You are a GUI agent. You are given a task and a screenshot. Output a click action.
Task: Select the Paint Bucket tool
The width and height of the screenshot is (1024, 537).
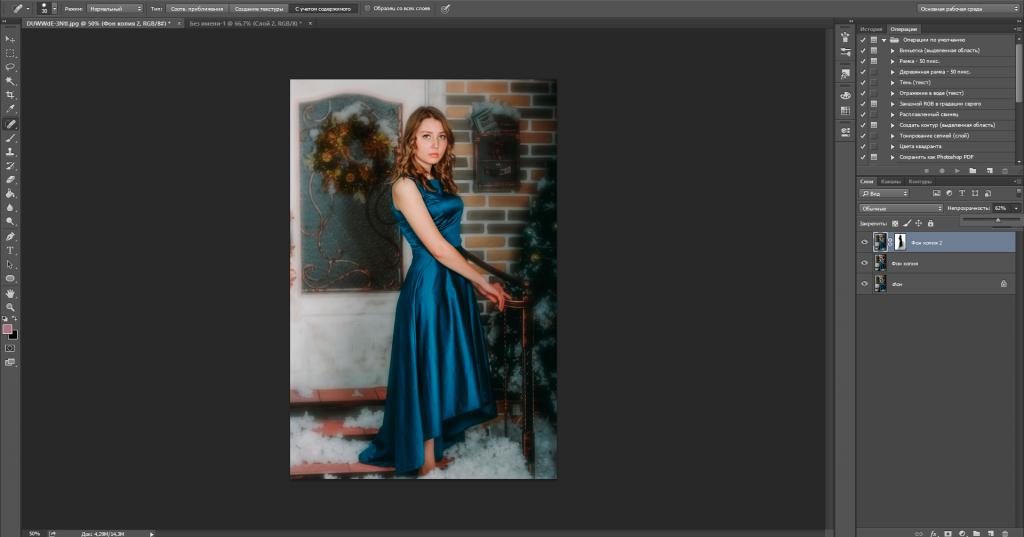point(10,194)
